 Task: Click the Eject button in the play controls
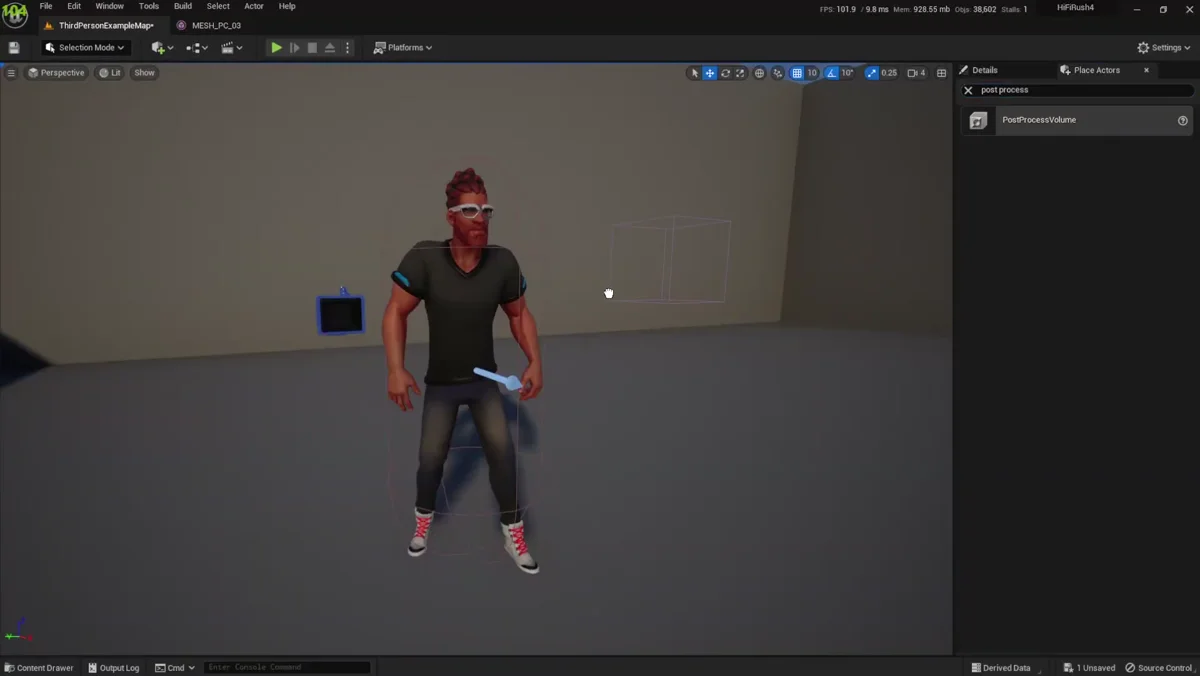coord(329,47)
